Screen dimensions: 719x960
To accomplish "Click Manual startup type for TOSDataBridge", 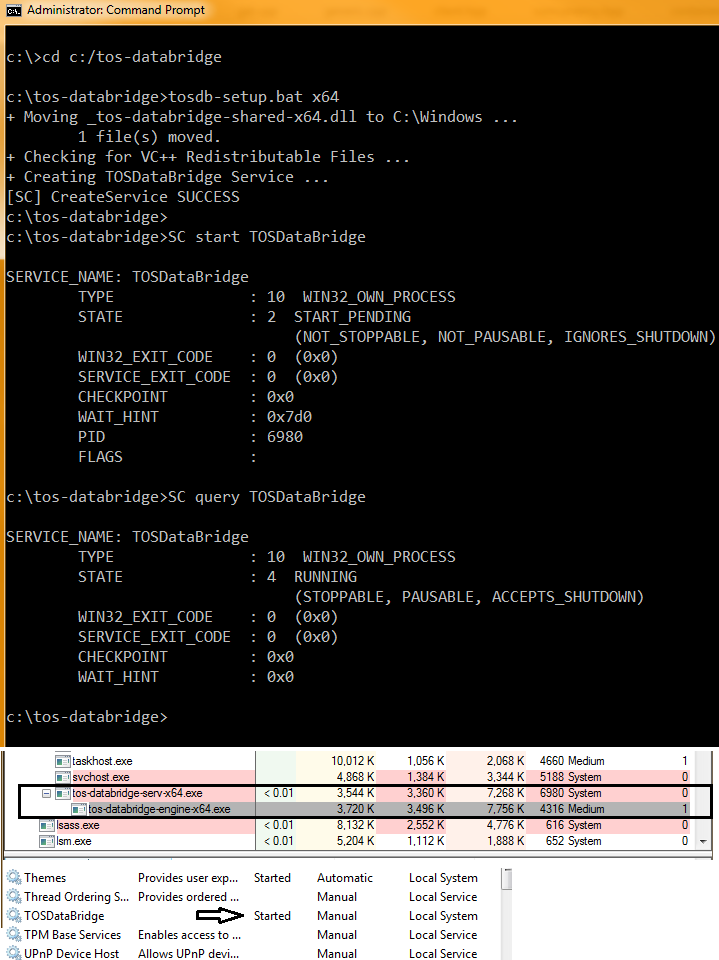I will tap(337, 915).
